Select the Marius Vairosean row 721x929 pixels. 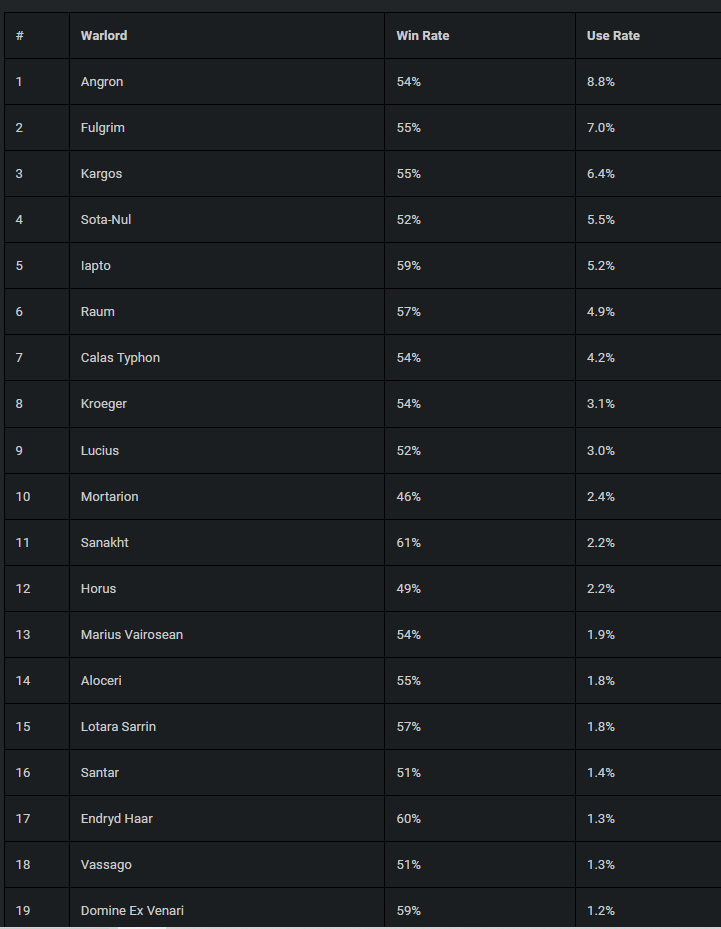click(x=363, y=635)
